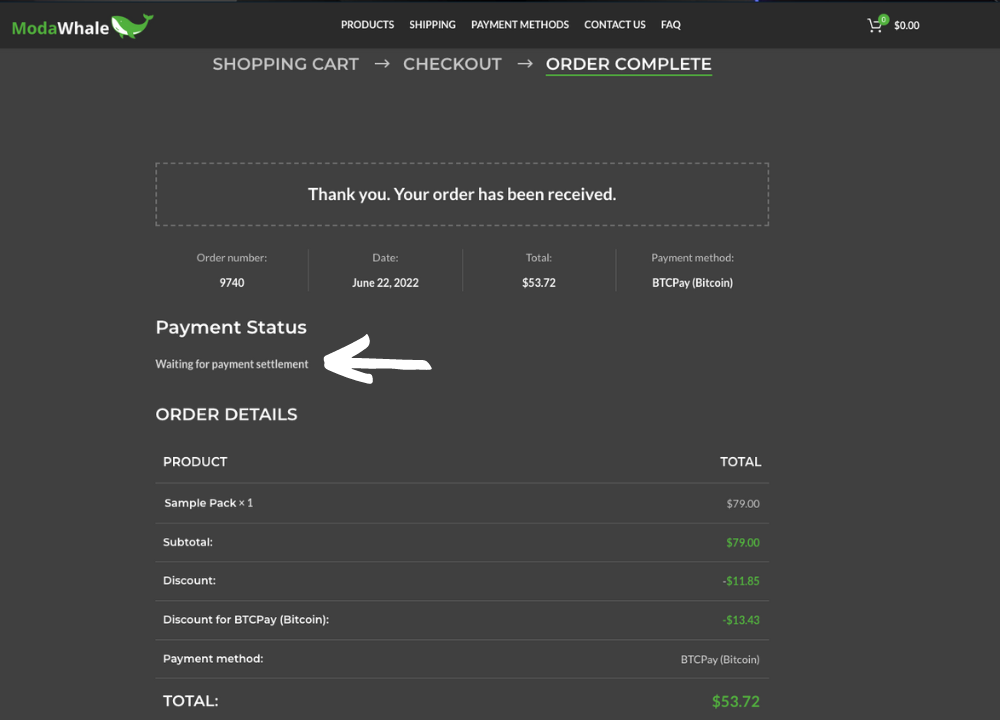This screenshot has height=720, width=1000.
Task: Go to the Shipping page
Action: tap(432, 25)
